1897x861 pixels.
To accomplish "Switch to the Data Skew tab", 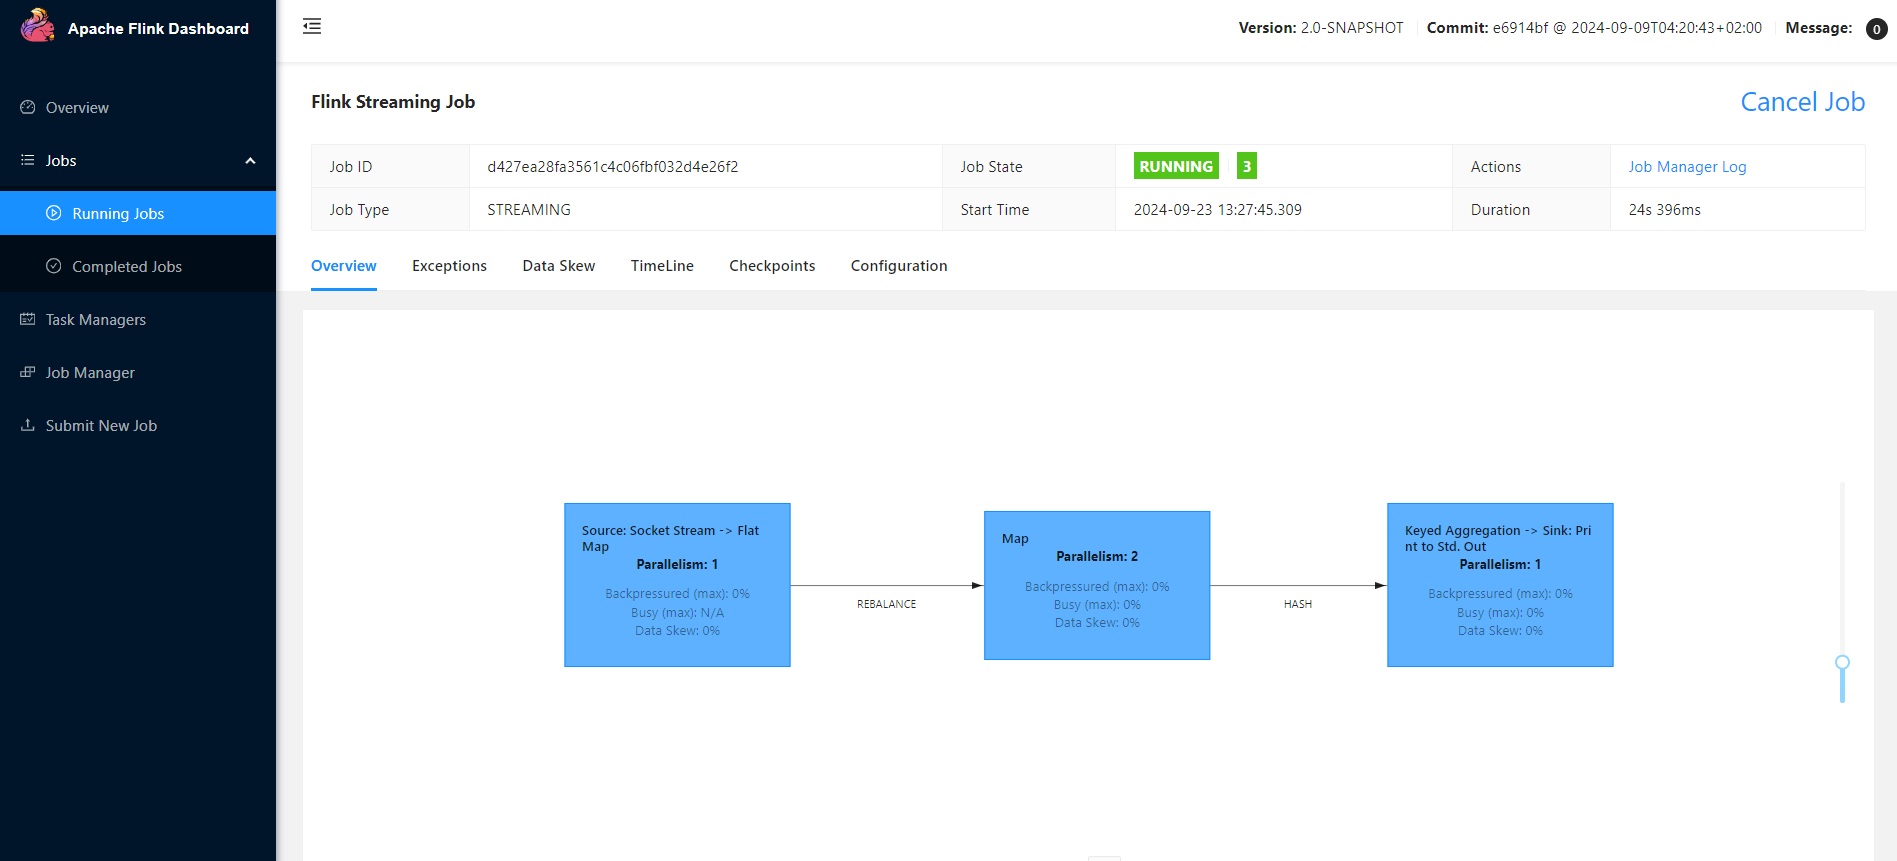I will pyautogui.click(x=559, y=266).
